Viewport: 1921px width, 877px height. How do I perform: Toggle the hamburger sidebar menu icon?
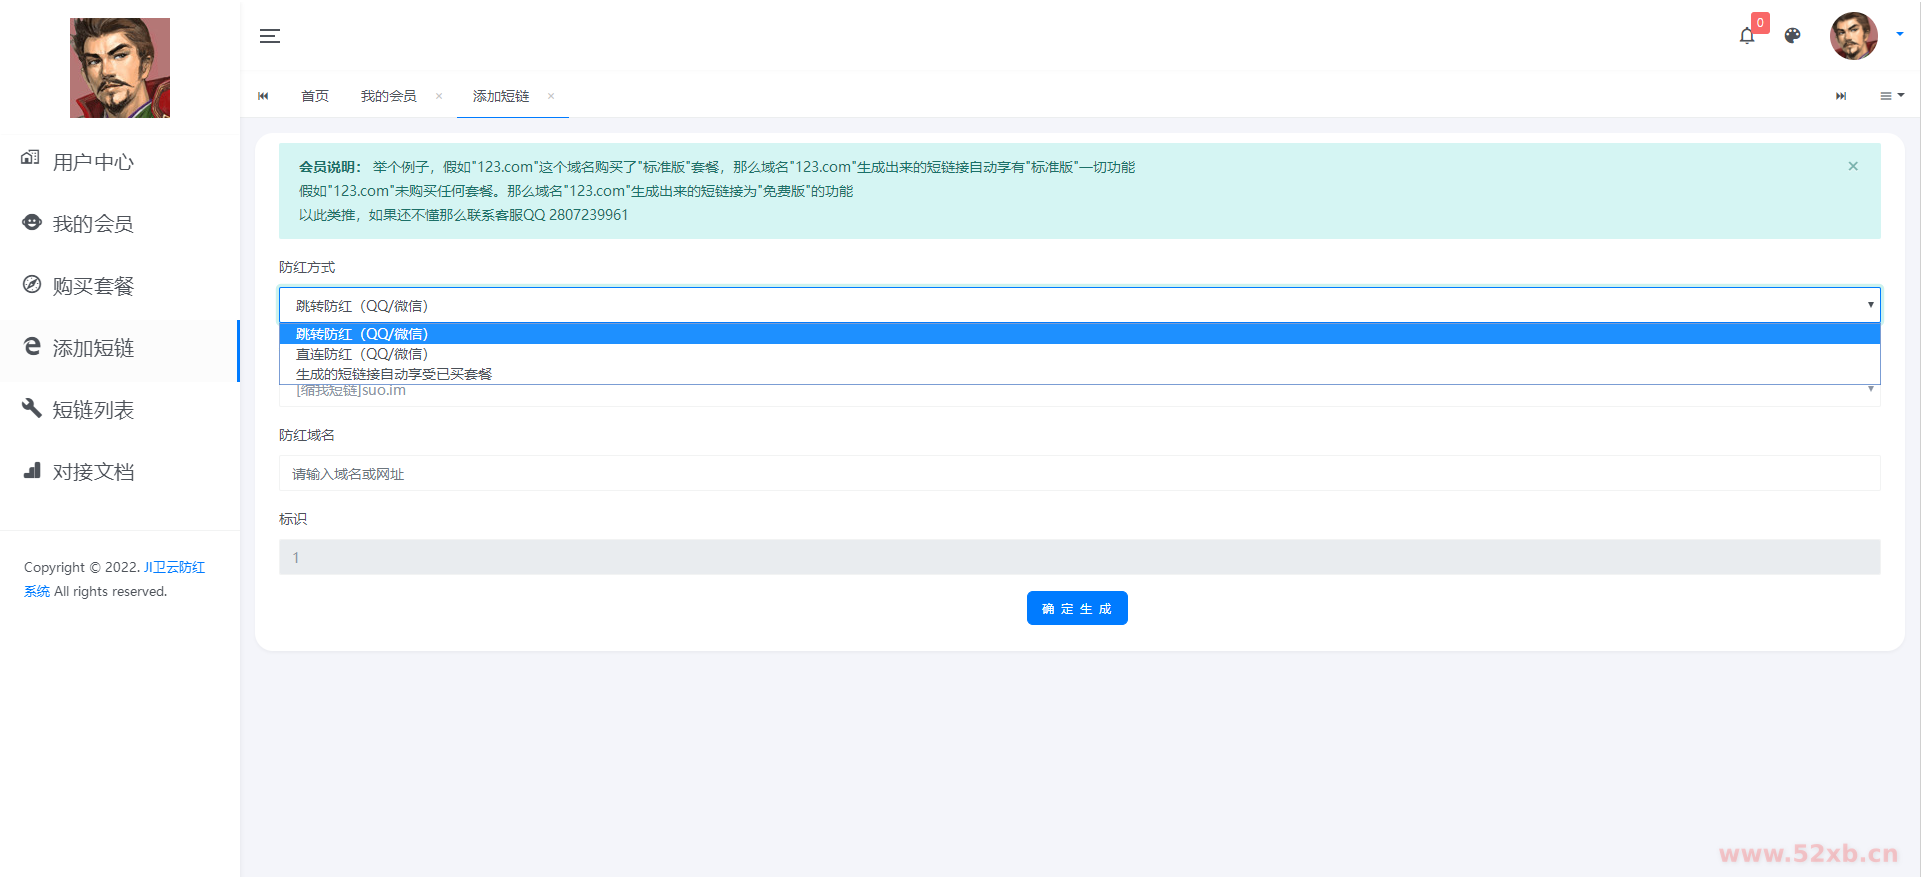[x=270, y=36]
